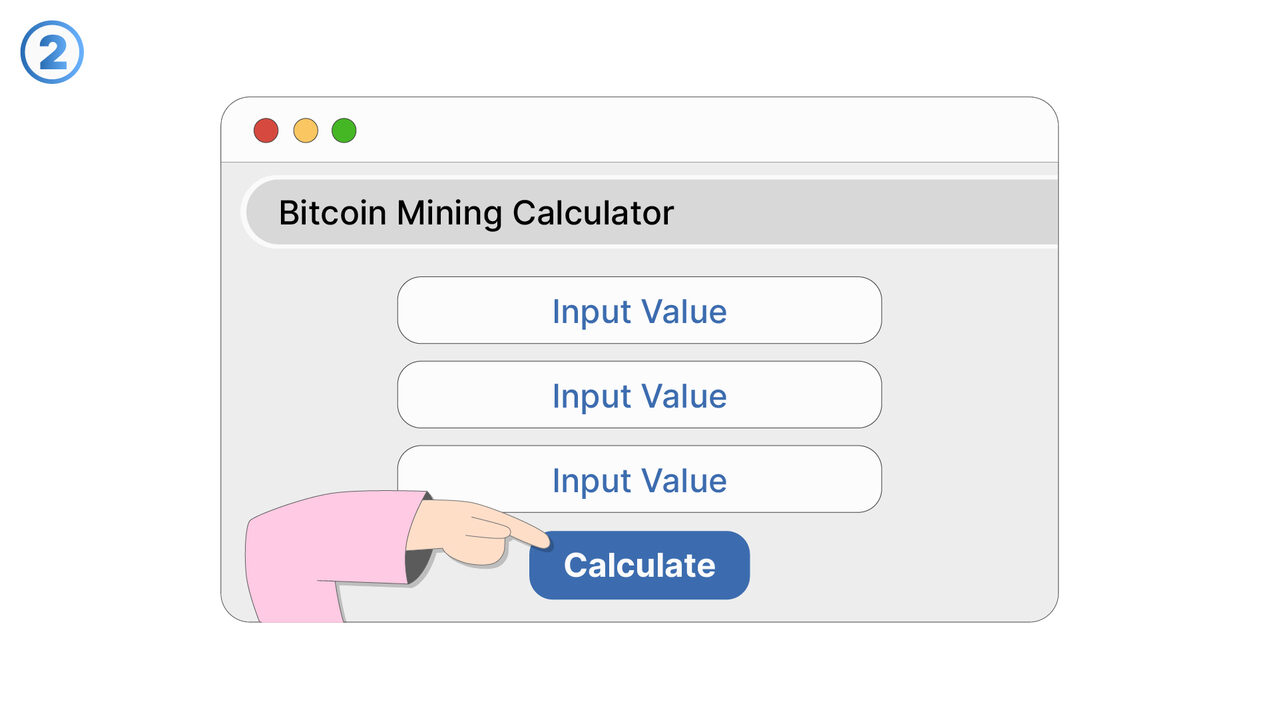This screenshot has width=1279, height=720.
Task: Click the empty window title bar area
Action: [x=700, y=130]
